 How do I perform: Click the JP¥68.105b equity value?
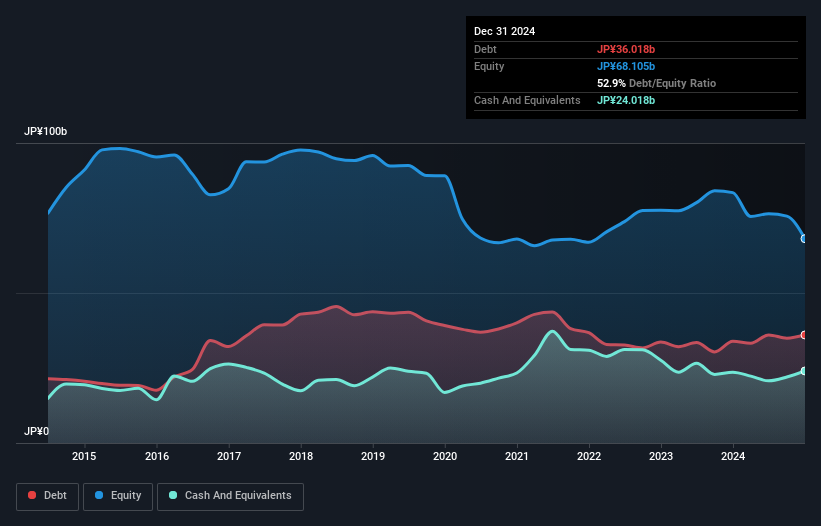[626, 66]
